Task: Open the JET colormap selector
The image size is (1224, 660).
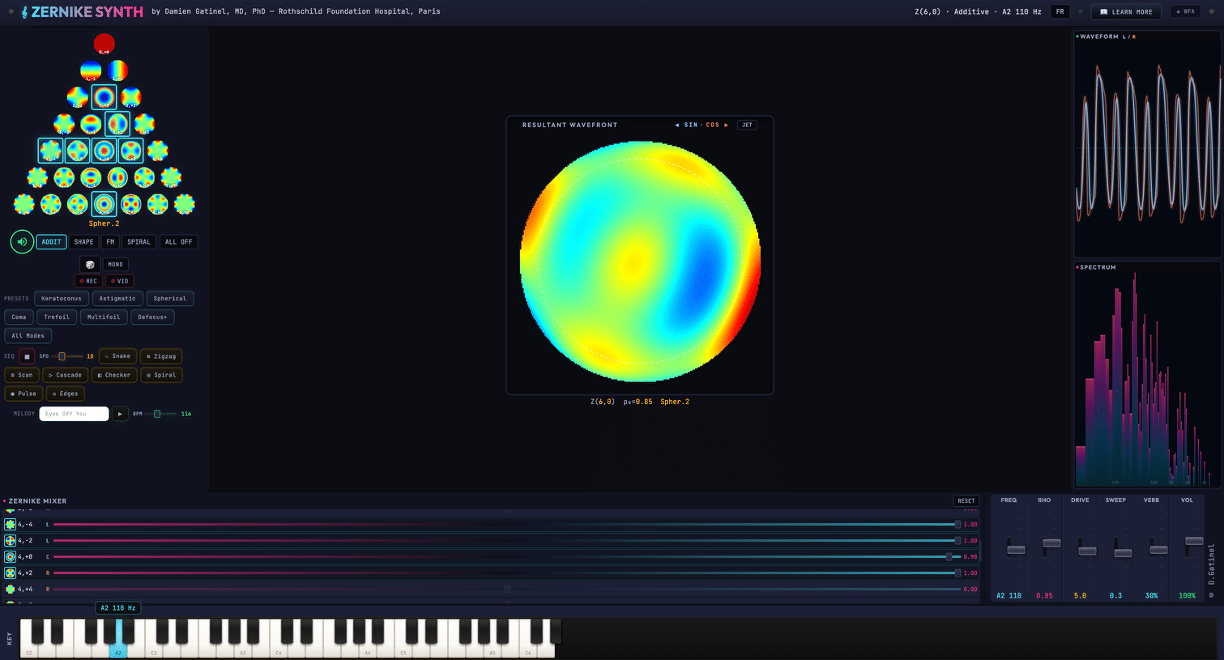Action: pyautogui.click(x=747, y=124)
